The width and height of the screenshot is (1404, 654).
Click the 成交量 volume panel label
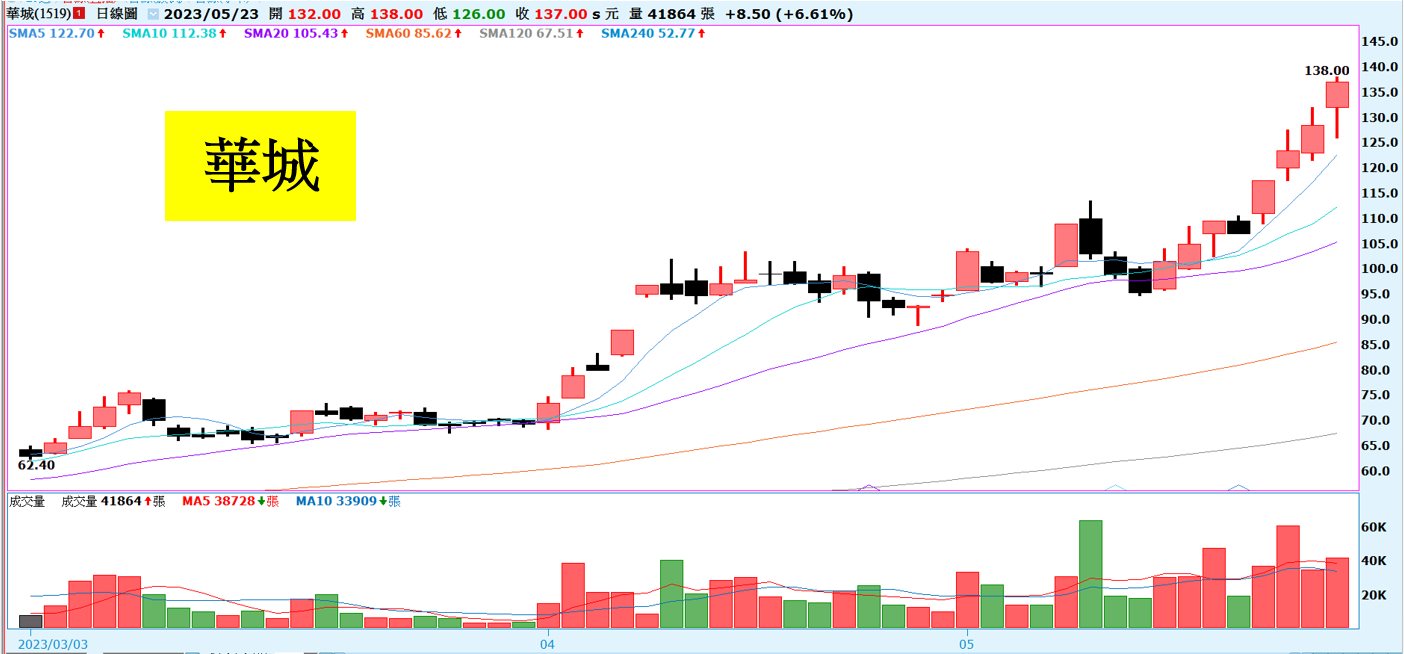point(28,501)
